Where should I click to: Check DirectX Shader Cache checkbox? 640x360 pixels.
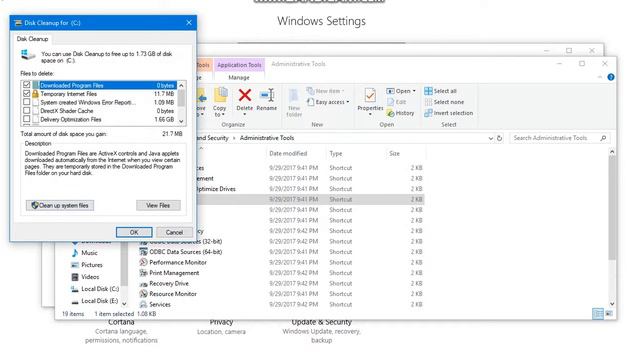[x=27, y=111]
